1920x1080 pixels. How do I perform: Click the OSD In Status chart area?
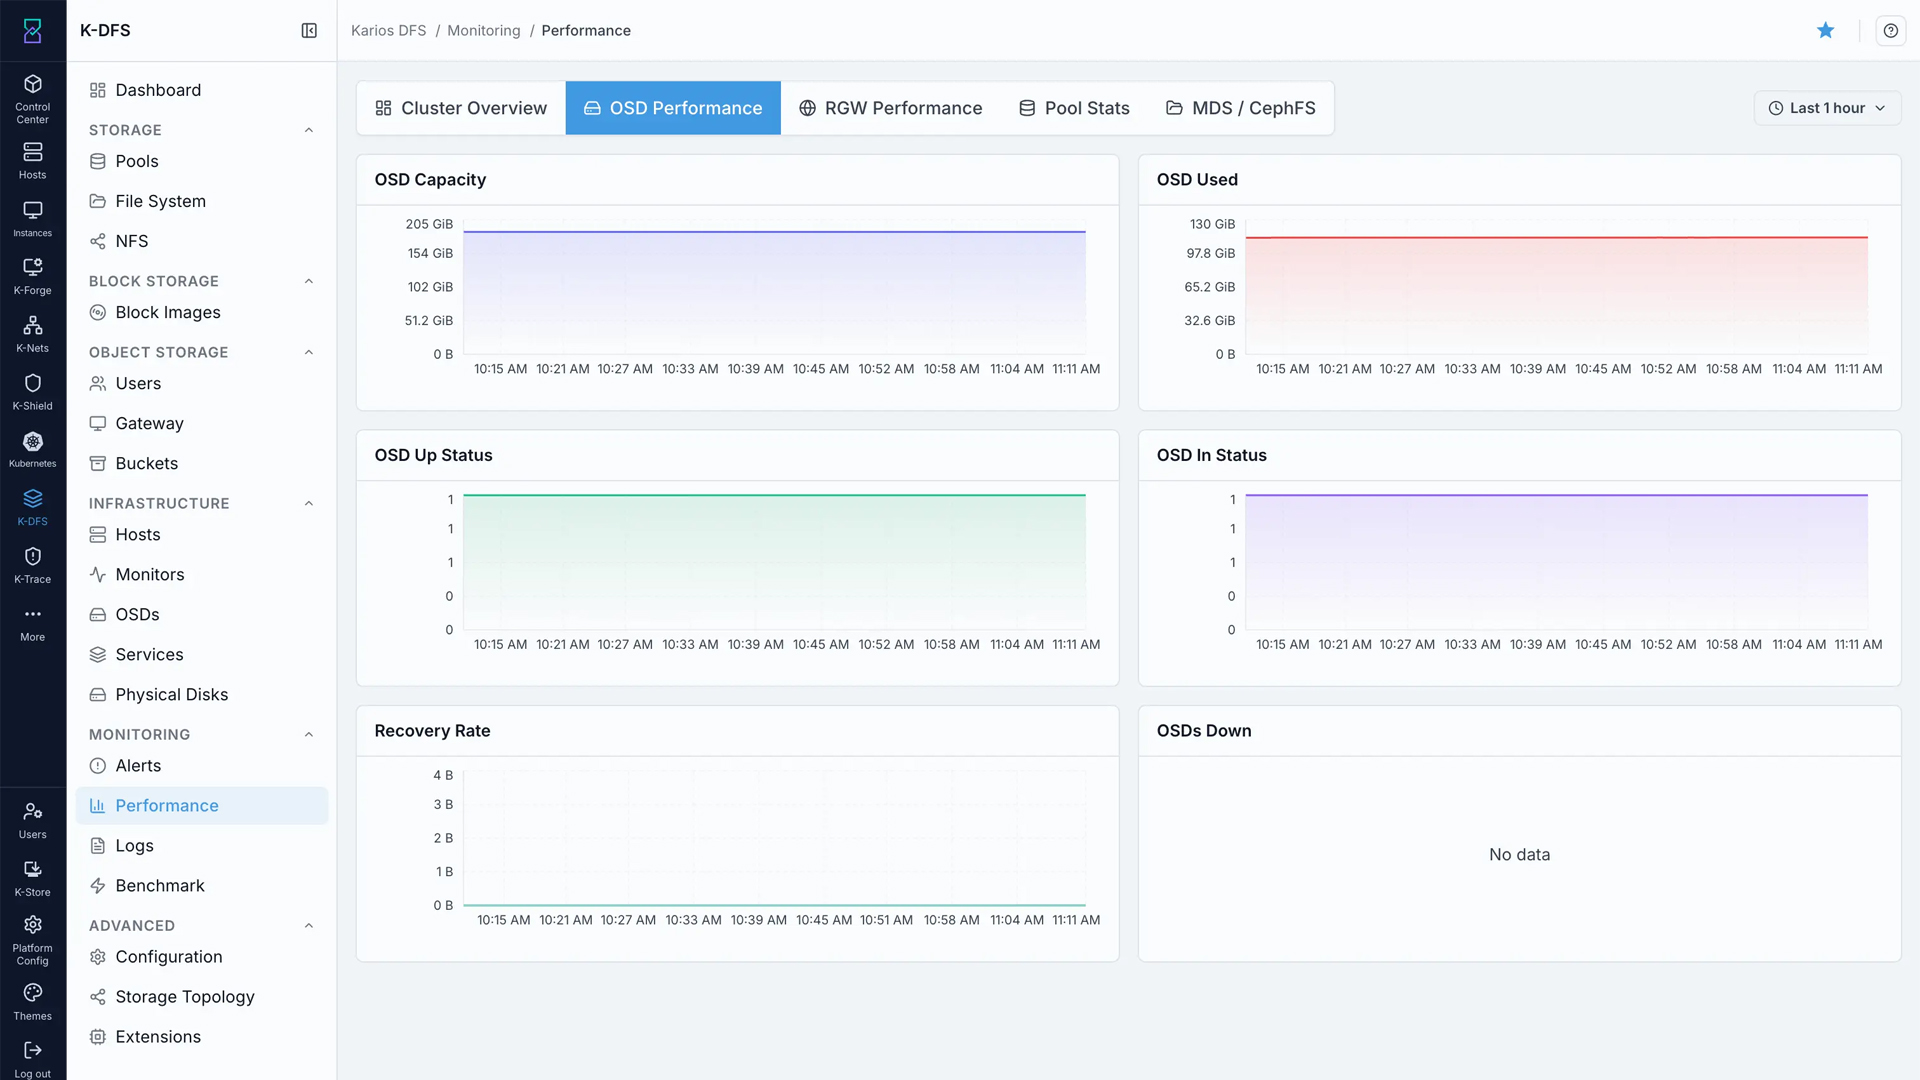click(x=1556, y=562)
